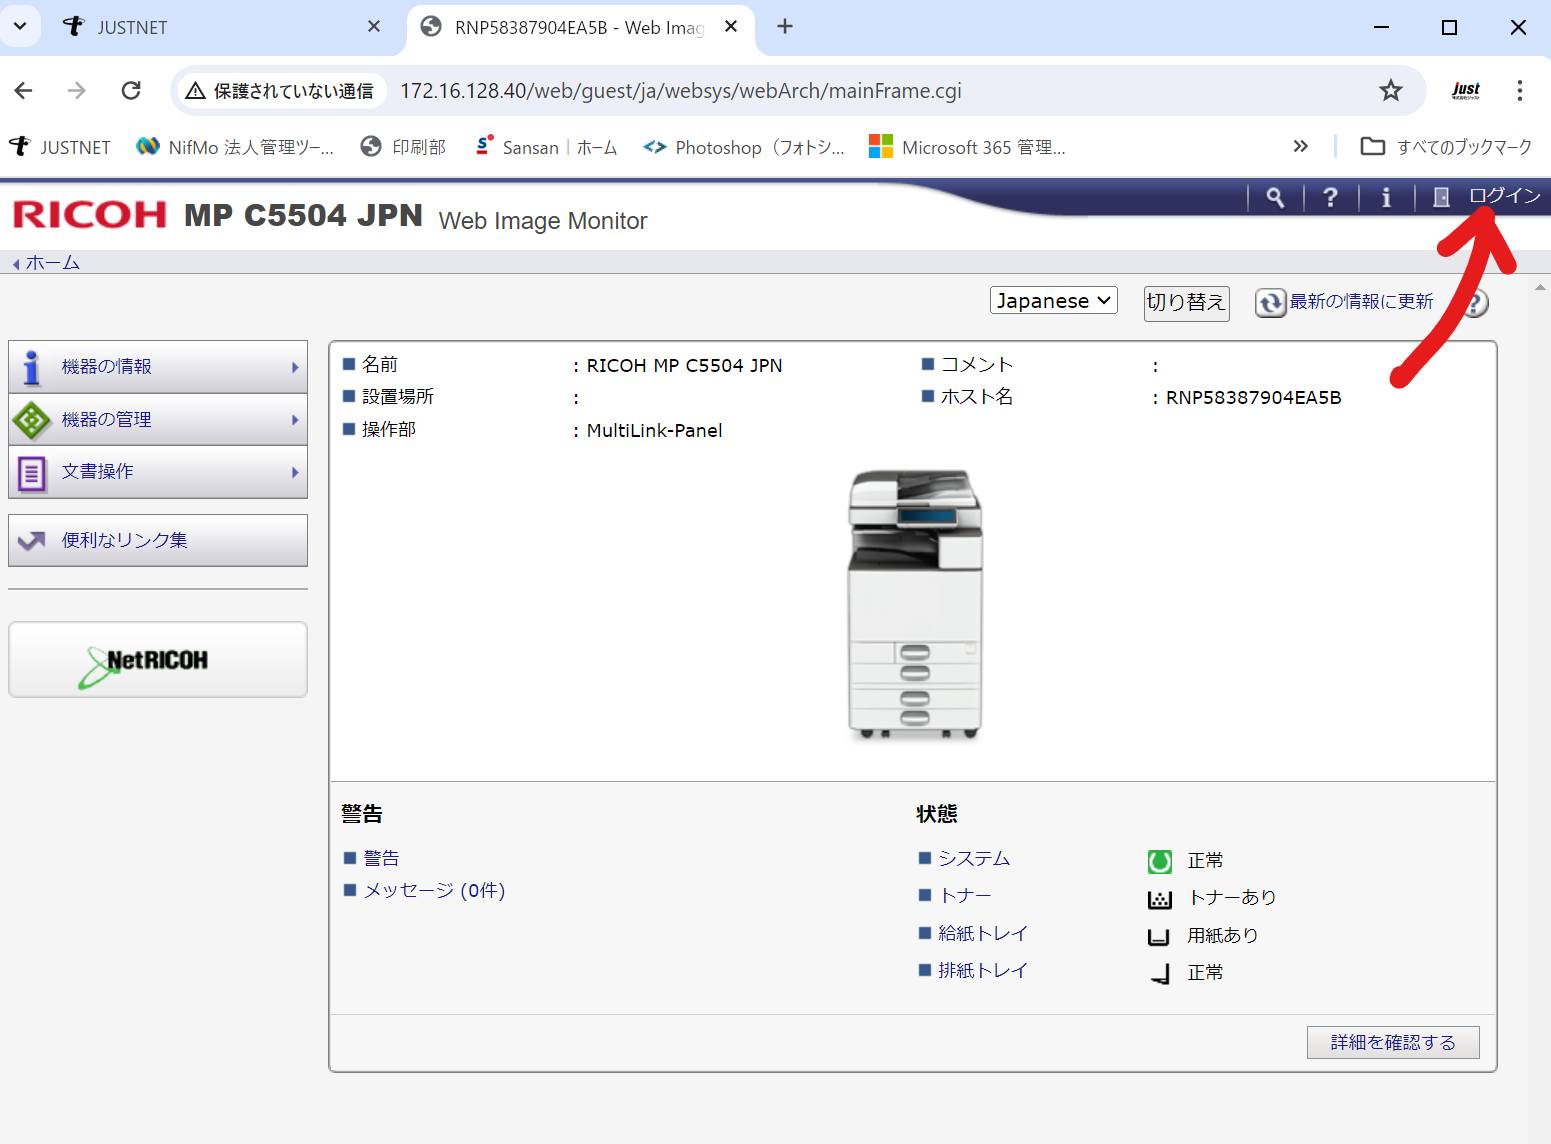This screenshot has width=1551, height=1144.
Task: Expand arrow on 機器の管理 row
Action: pyautogui.click(x=295, y=420)
